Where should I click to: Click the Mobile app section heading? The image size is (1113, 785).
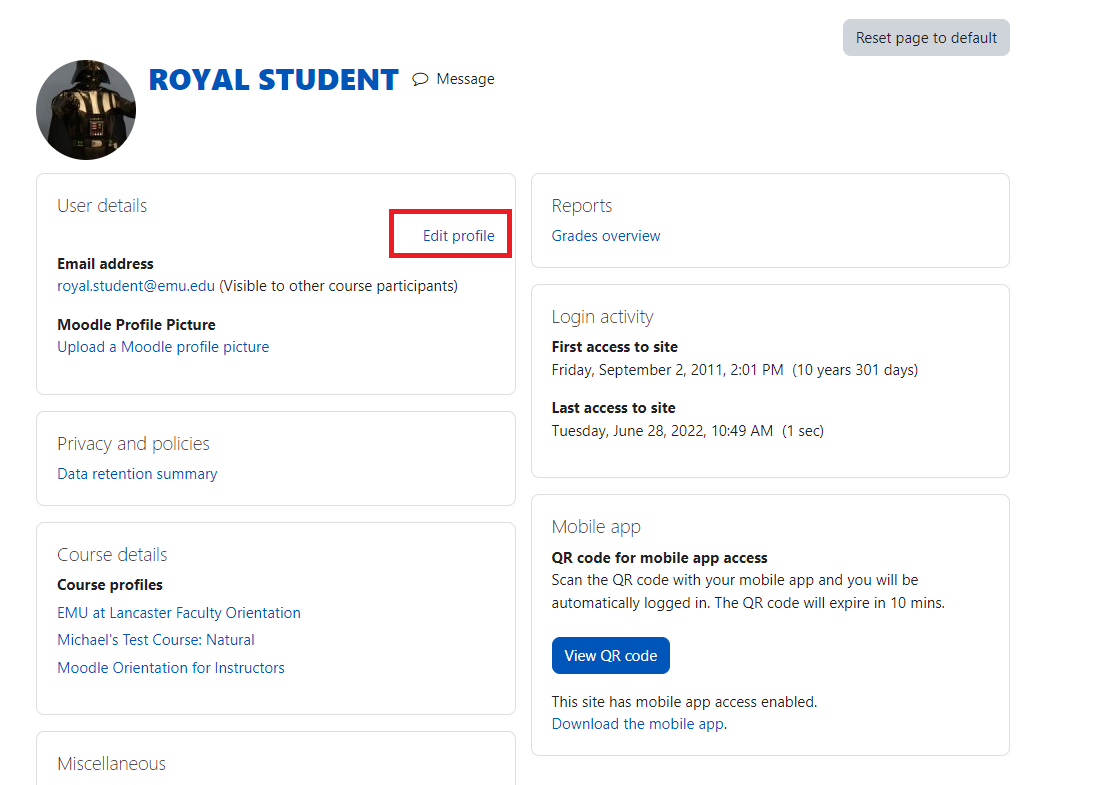596,527
